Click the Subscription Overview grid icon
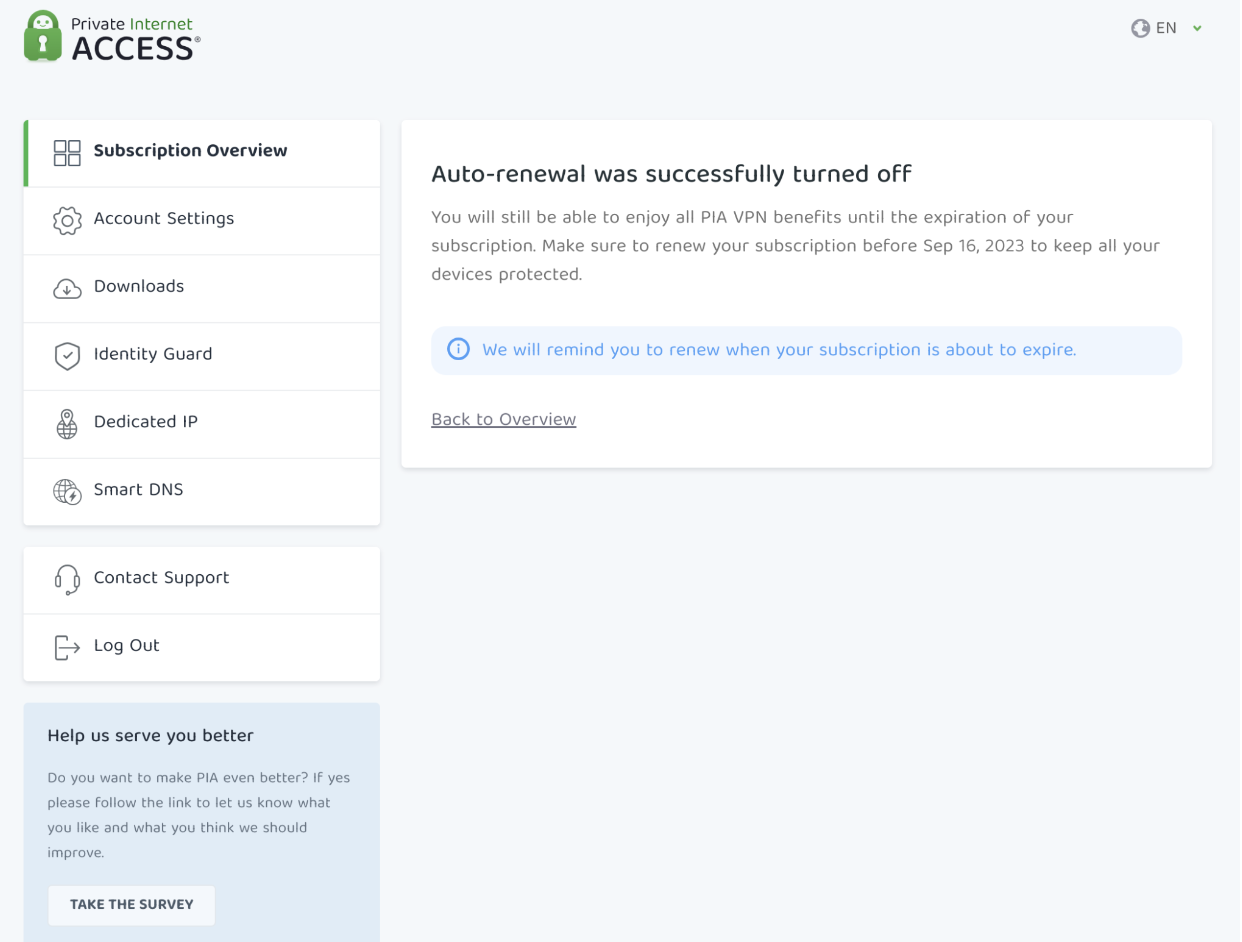1242x942 pixels. tap(67, 153)
